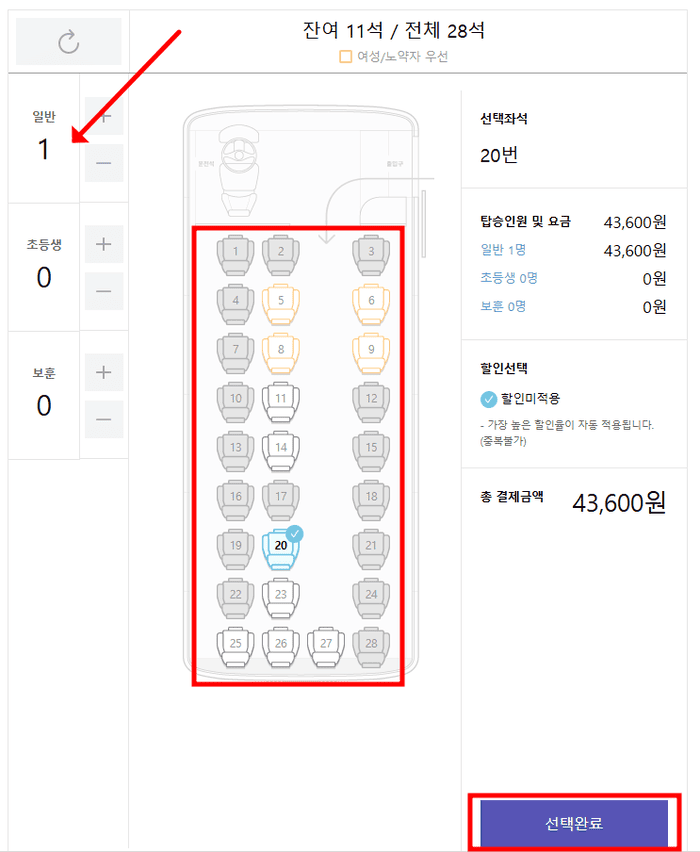Viewport: 700px width, 852px height.
Task: Select seat number 12
Action: click(371, 399)
